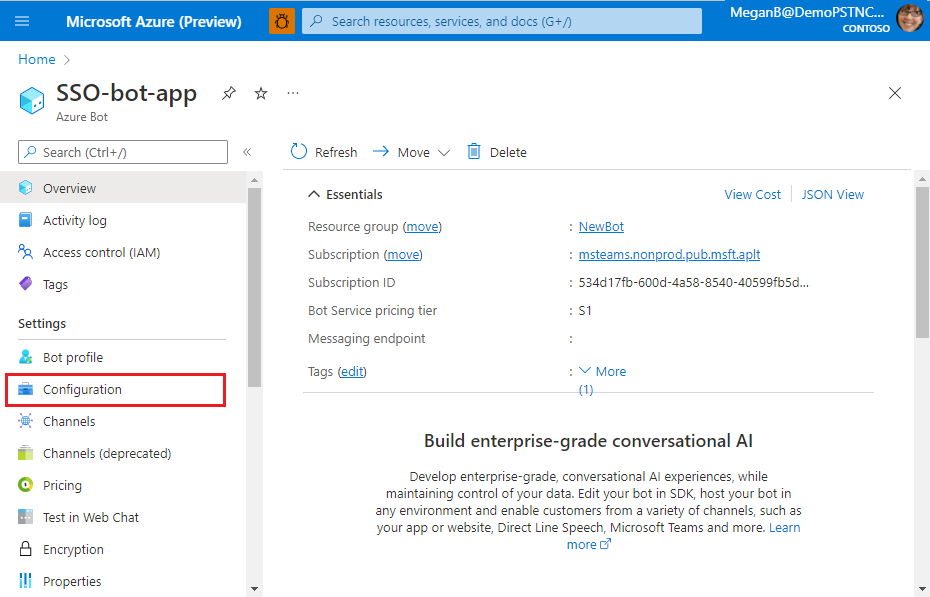Click left menu scroll up arrow

click(254, 180)
